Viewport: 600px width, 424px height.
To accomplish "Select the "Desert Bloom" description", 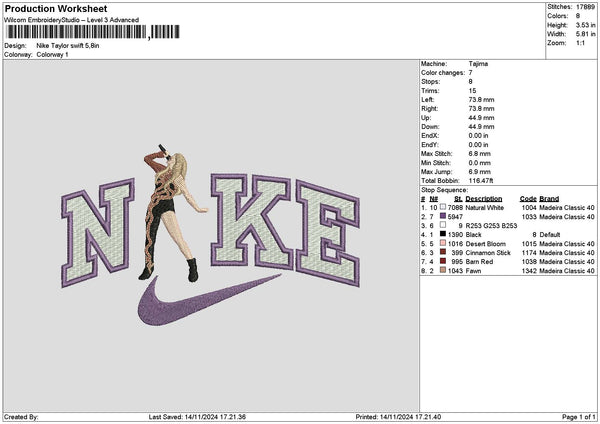I will point(486,244).
